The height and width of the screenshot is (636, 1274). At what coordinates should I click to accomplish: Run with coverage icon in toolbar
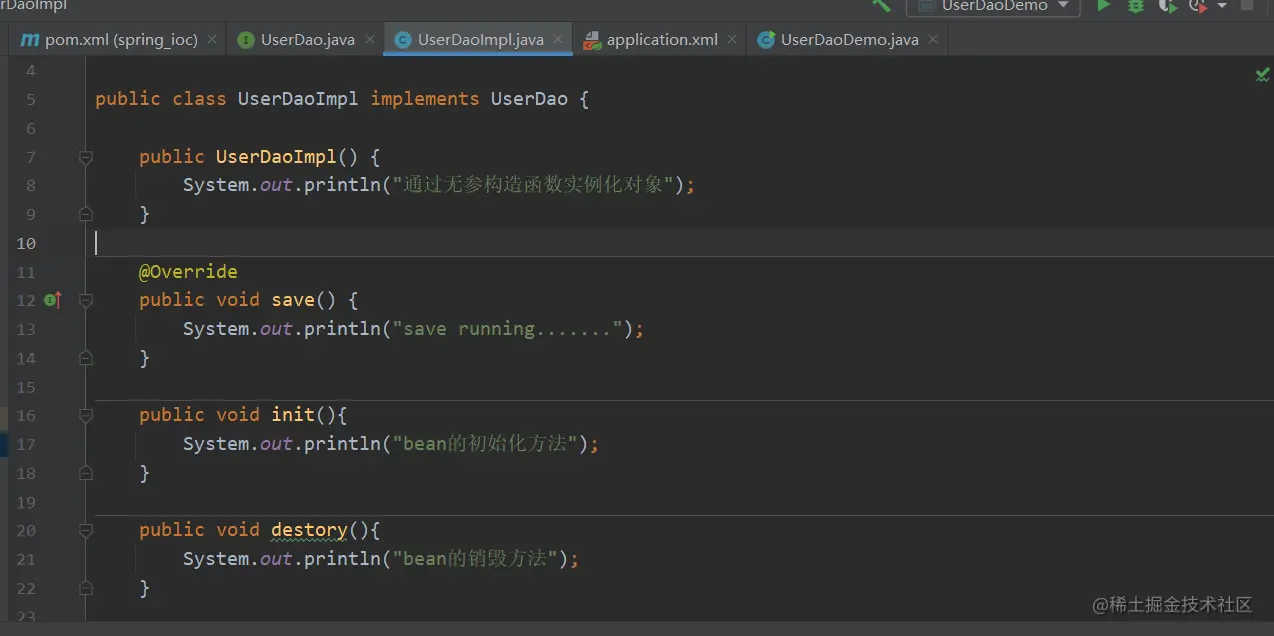pos(1167,5)
